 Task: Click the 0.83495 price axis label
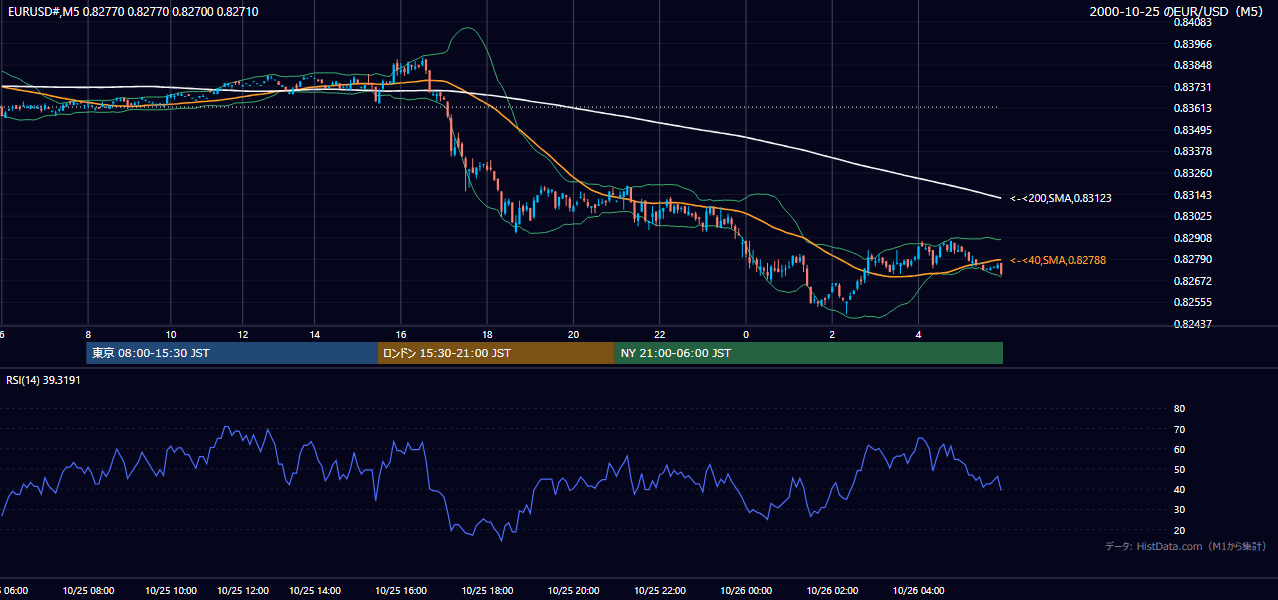coord(1192,130)
